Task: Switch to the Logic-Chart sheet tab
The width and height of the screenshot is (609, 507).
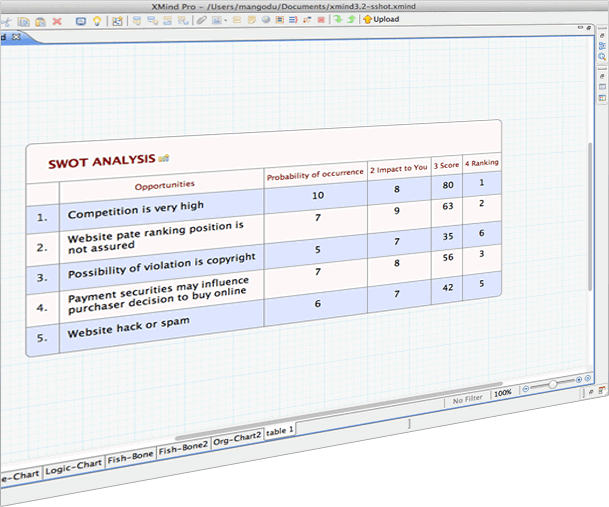Action: (x=73, y=467)
